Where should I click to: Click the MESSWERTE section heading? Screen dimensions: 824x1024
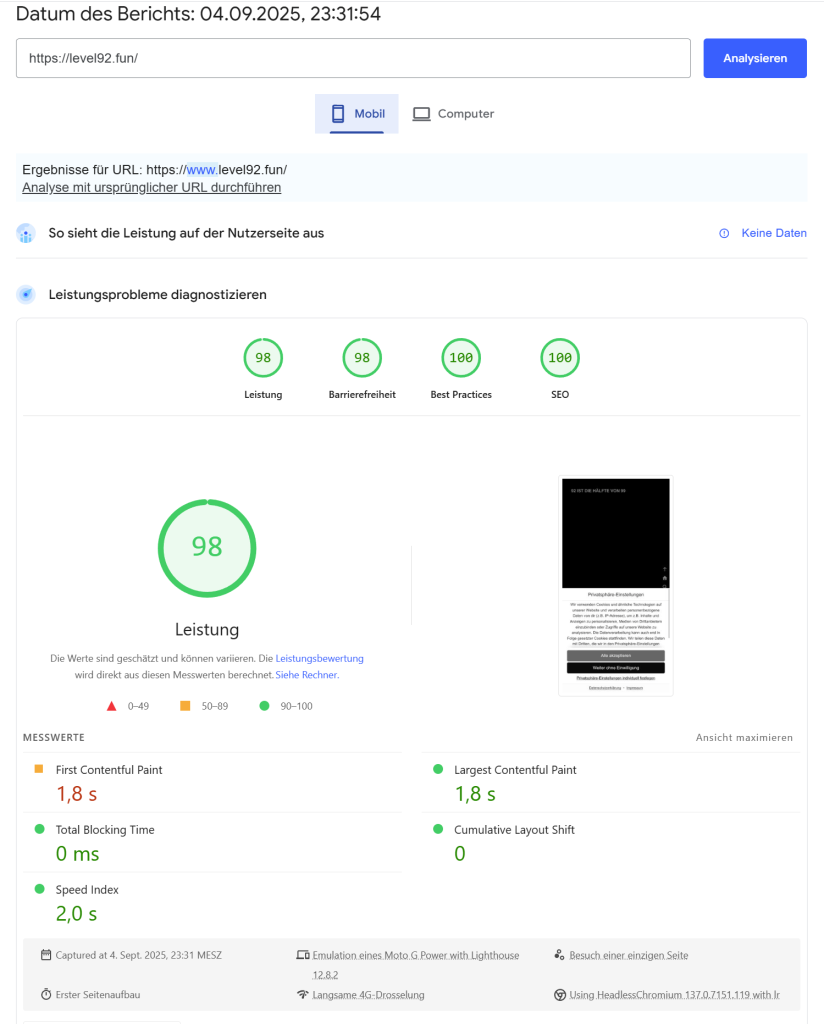pos(54,737)
